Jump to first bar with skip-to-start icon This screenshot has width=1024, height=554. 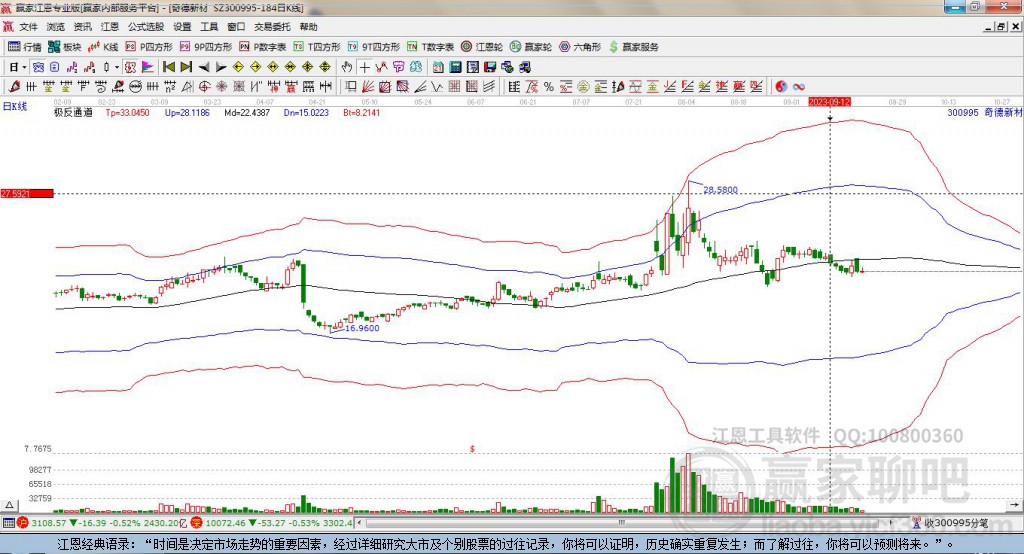(x=168, y=67)
